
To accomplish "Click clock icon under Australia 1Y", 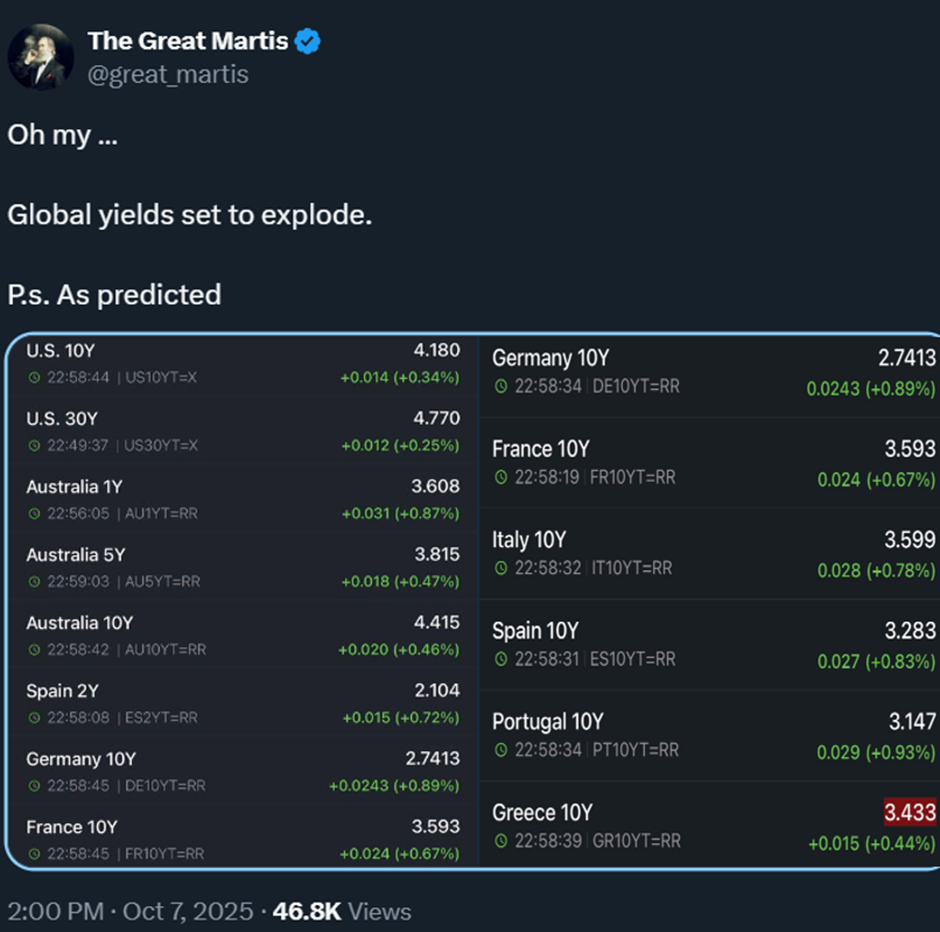I will [x=34, y=514].
